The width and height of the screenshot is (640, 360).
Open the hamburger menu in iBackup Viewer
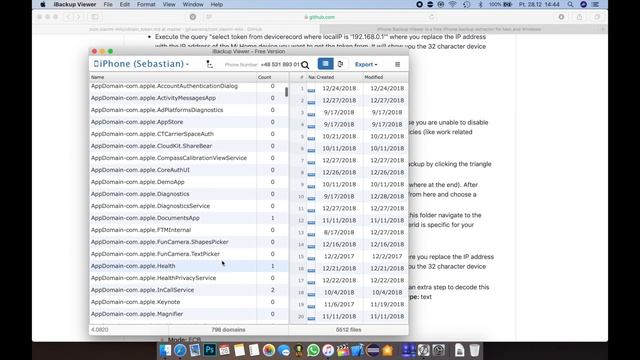point(398,64)
